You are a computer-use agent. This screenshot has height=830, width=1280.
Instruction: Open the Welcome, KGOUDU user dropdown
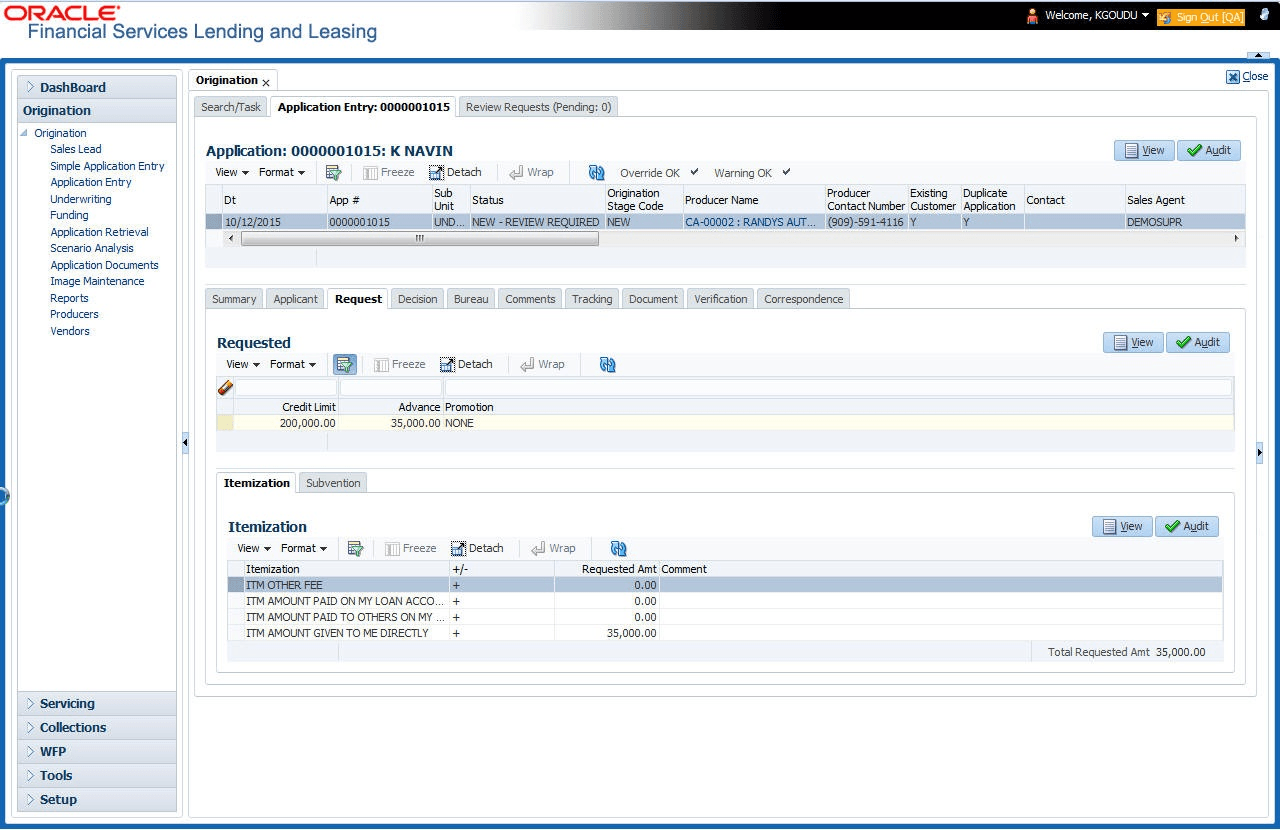point(1097,16)
